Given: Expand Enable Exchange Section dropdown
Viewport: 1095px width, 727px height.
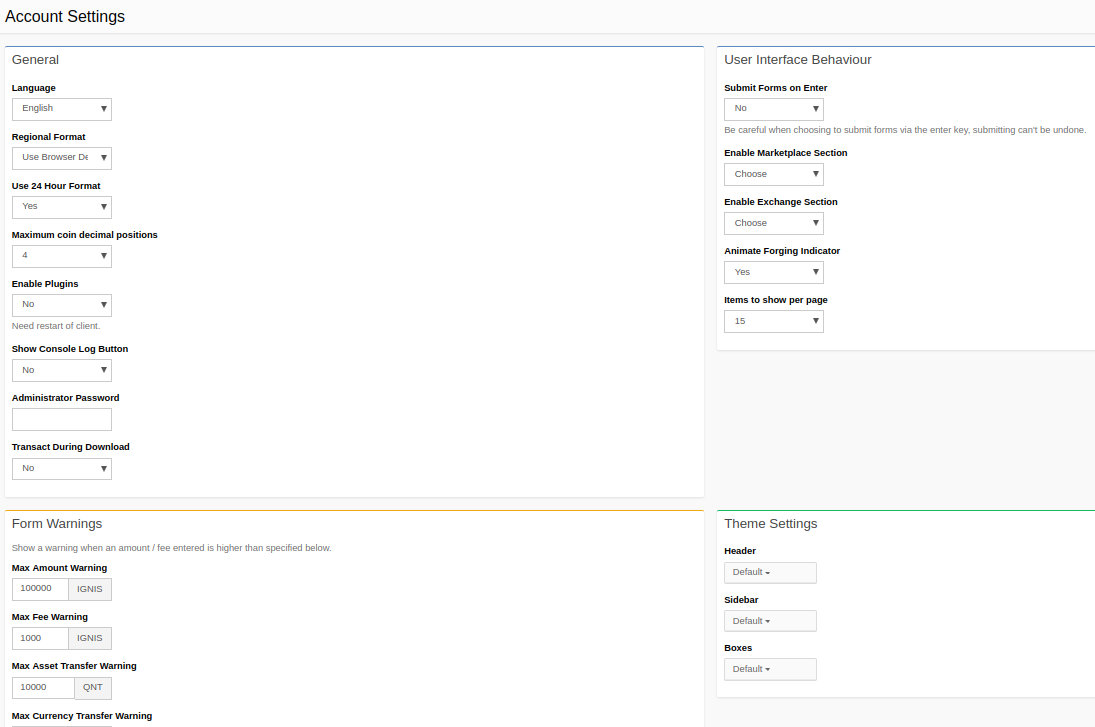Looking at the screenshot, I should coord(773,223).
